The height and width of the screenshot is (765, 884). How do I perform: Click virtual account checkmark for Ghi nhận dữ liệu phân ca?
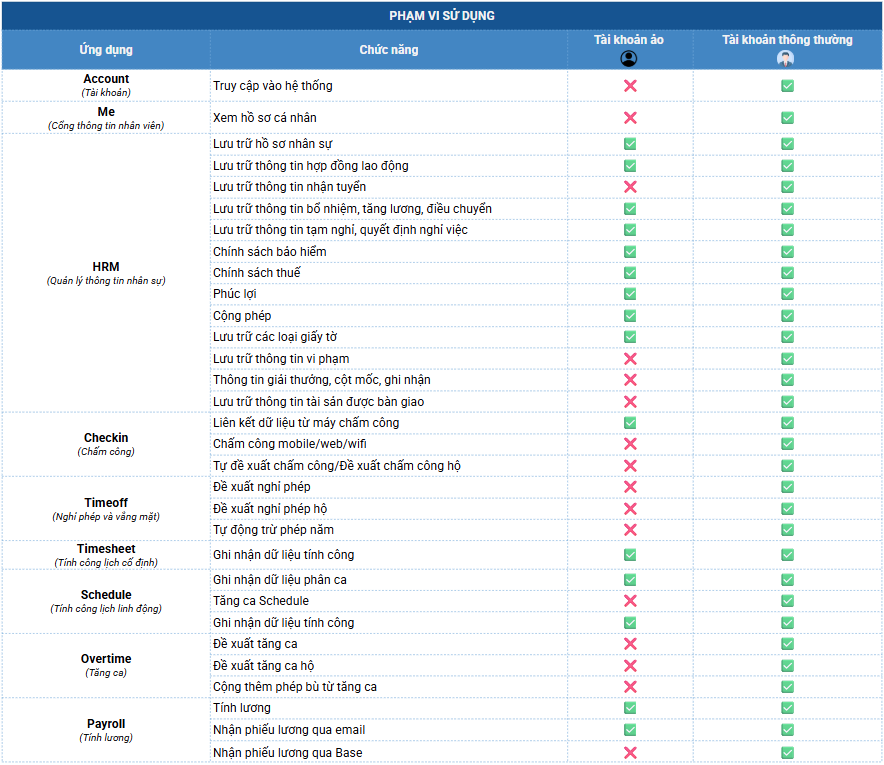pos(630,580)
